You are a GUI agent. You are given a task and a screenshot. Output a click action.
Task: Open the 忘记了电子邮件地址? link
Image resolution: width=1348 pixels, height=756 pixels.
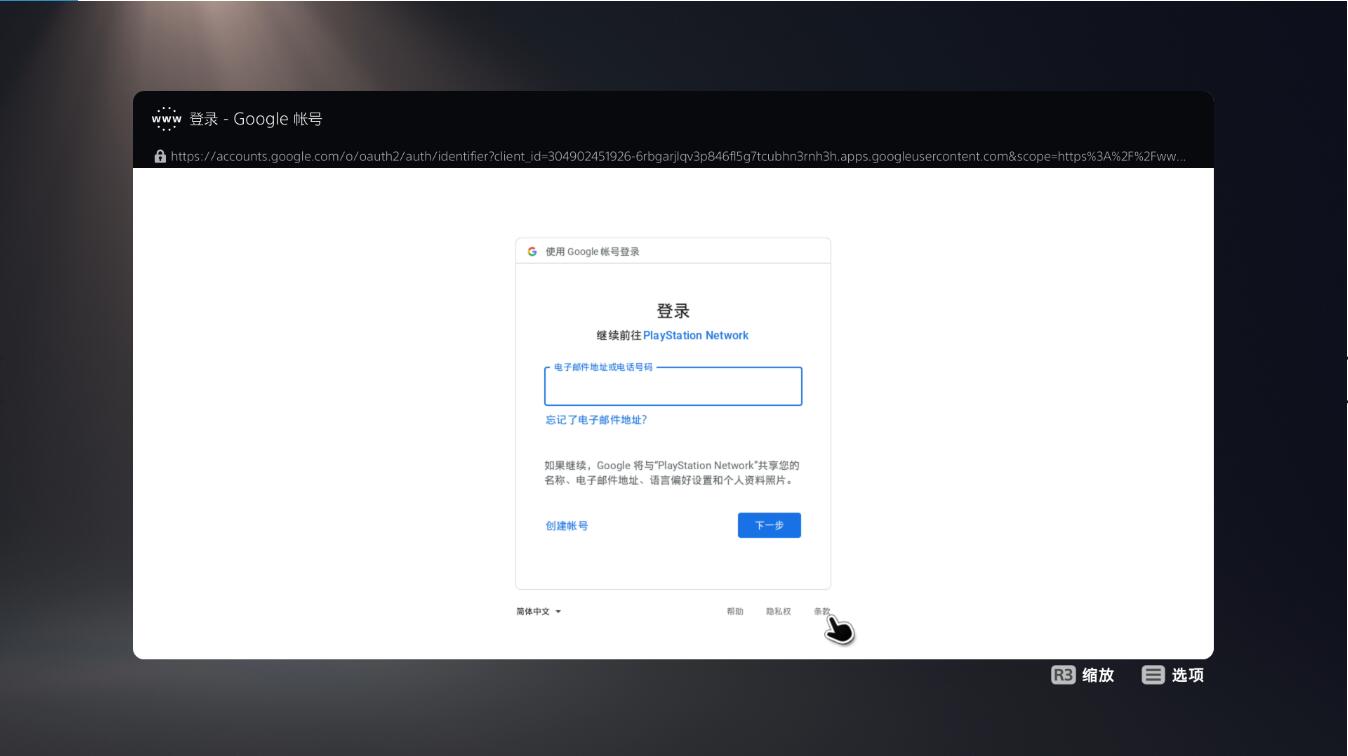pos(596,420)
